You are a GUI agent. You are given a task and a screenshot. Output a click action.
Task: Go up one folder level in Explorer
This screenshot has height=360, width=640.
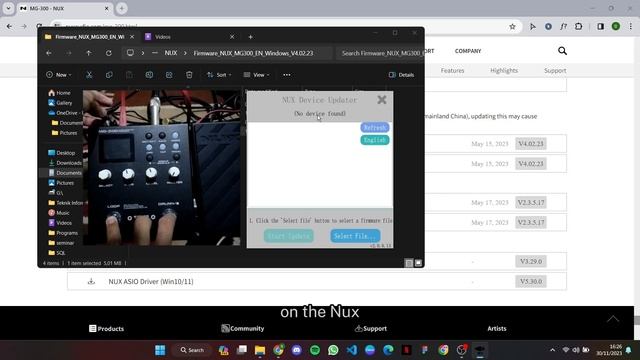(x=89, y=53)
